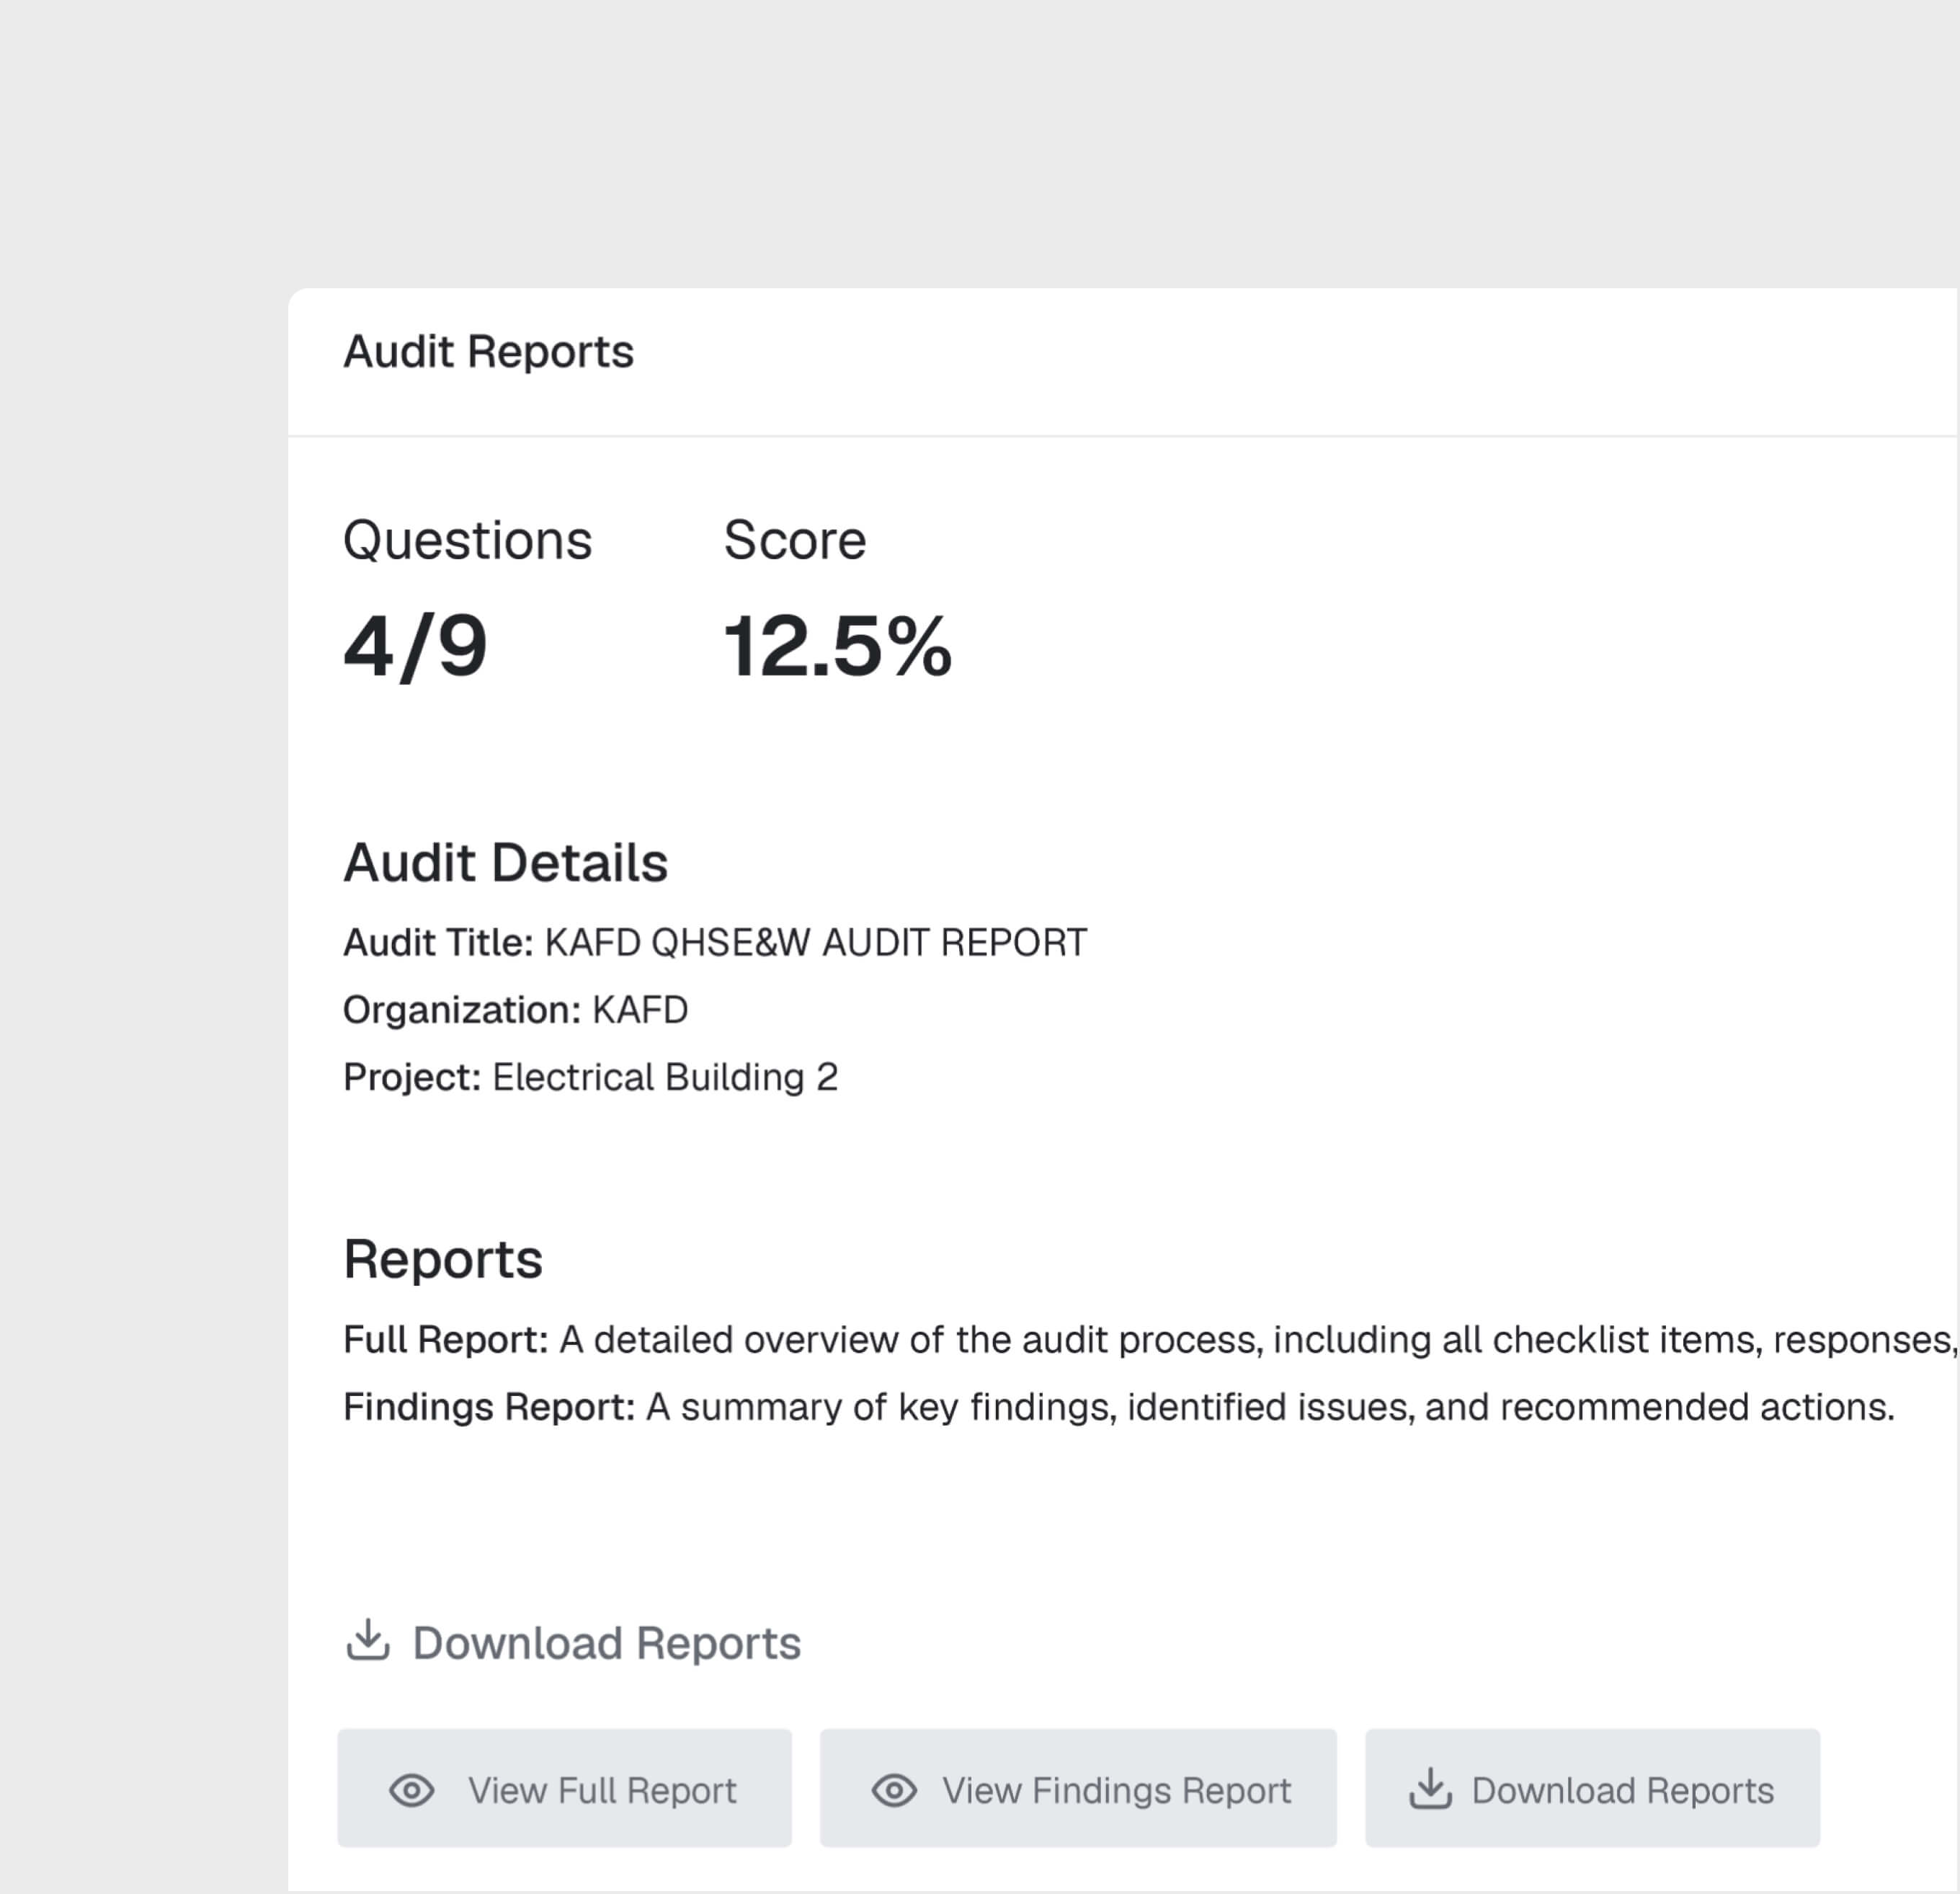Click the eye icon on View Findings Report
The width and height of the screenshot is (1960, 1894).
tap(895, 1789)
